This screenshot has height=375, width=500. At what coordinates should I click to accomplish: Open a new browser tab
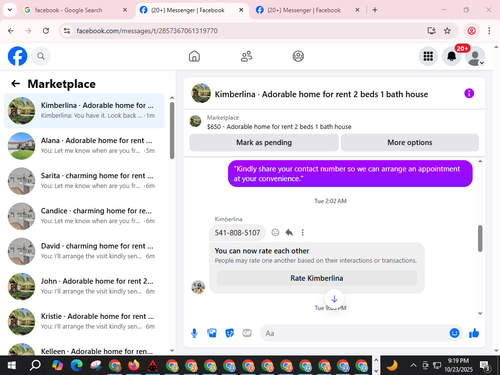coord(375,10)
